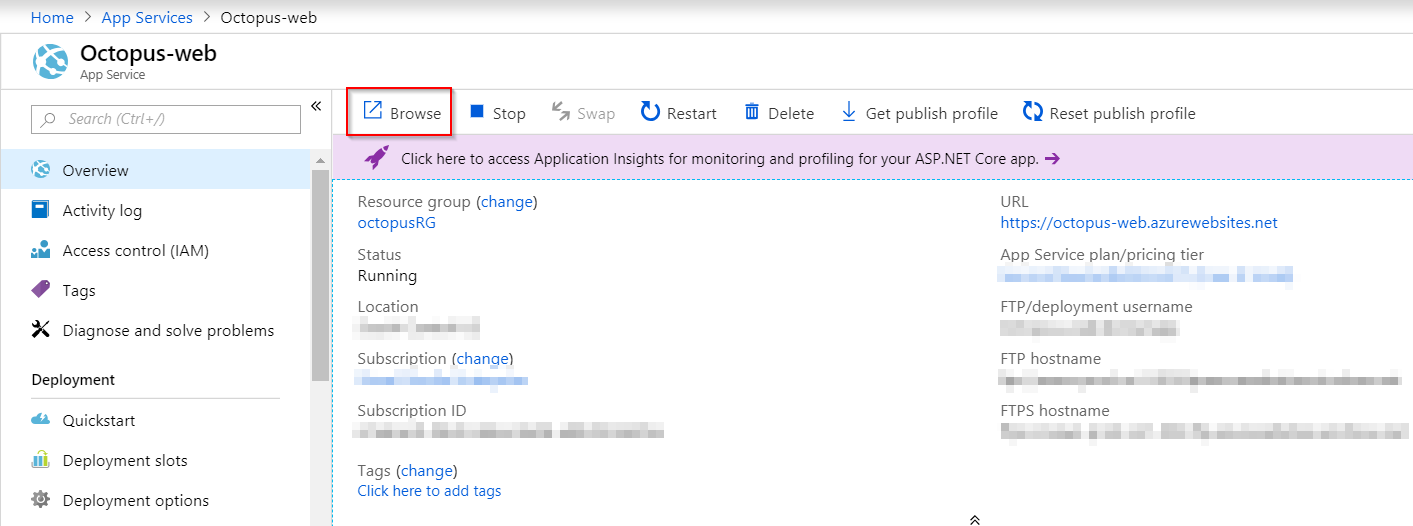Image resolution: width=1413 pixels, height=526 pixels.
Task: Click the Running status text
Action: point(387,275)
